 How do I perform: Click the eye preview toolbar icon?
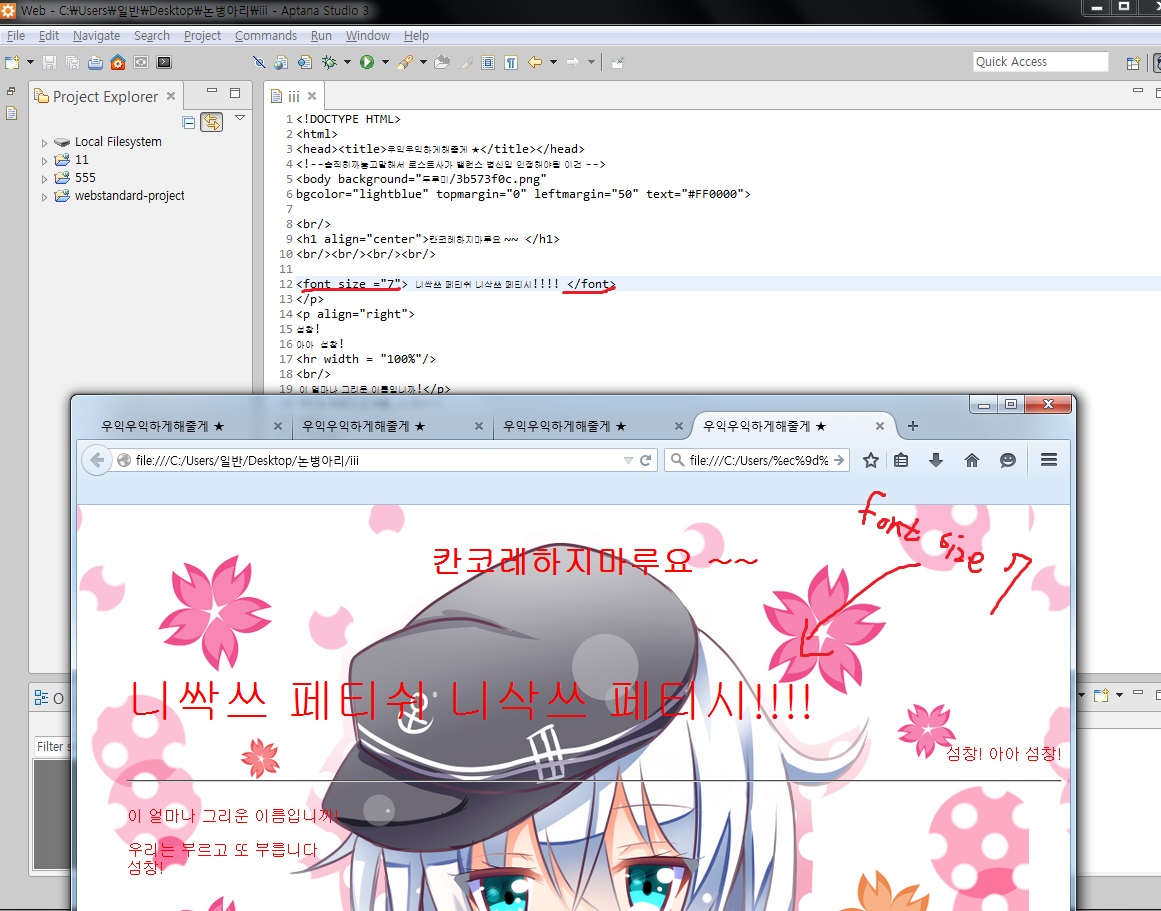pos(141,62)
